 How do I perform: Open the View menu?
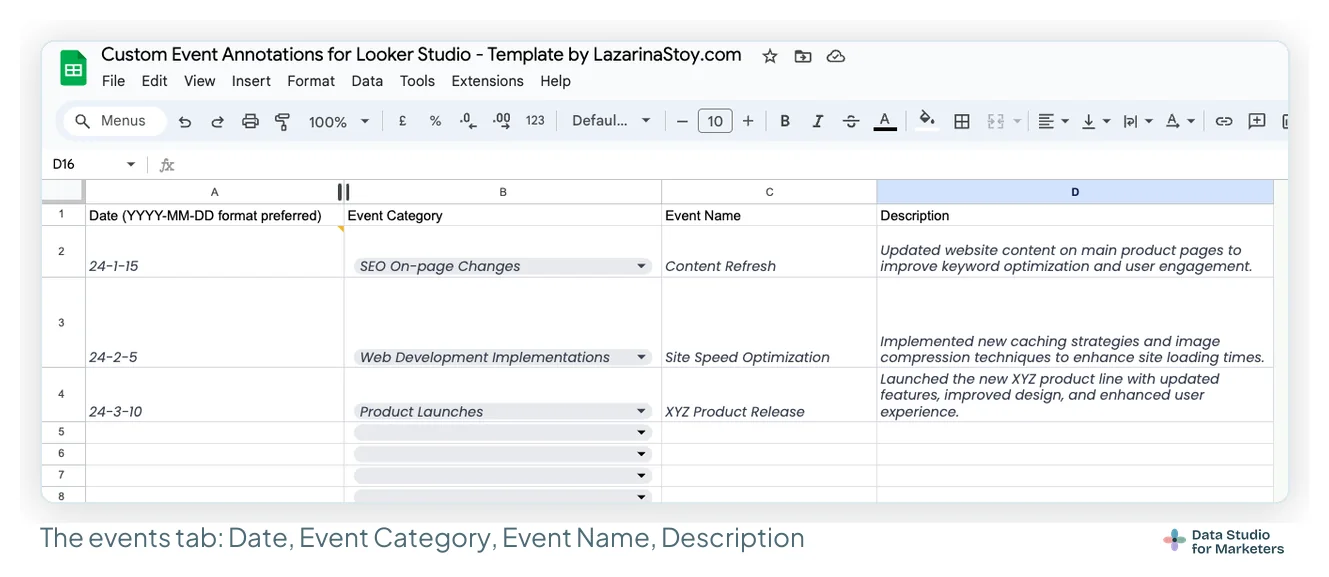click(x=199, y=81)
